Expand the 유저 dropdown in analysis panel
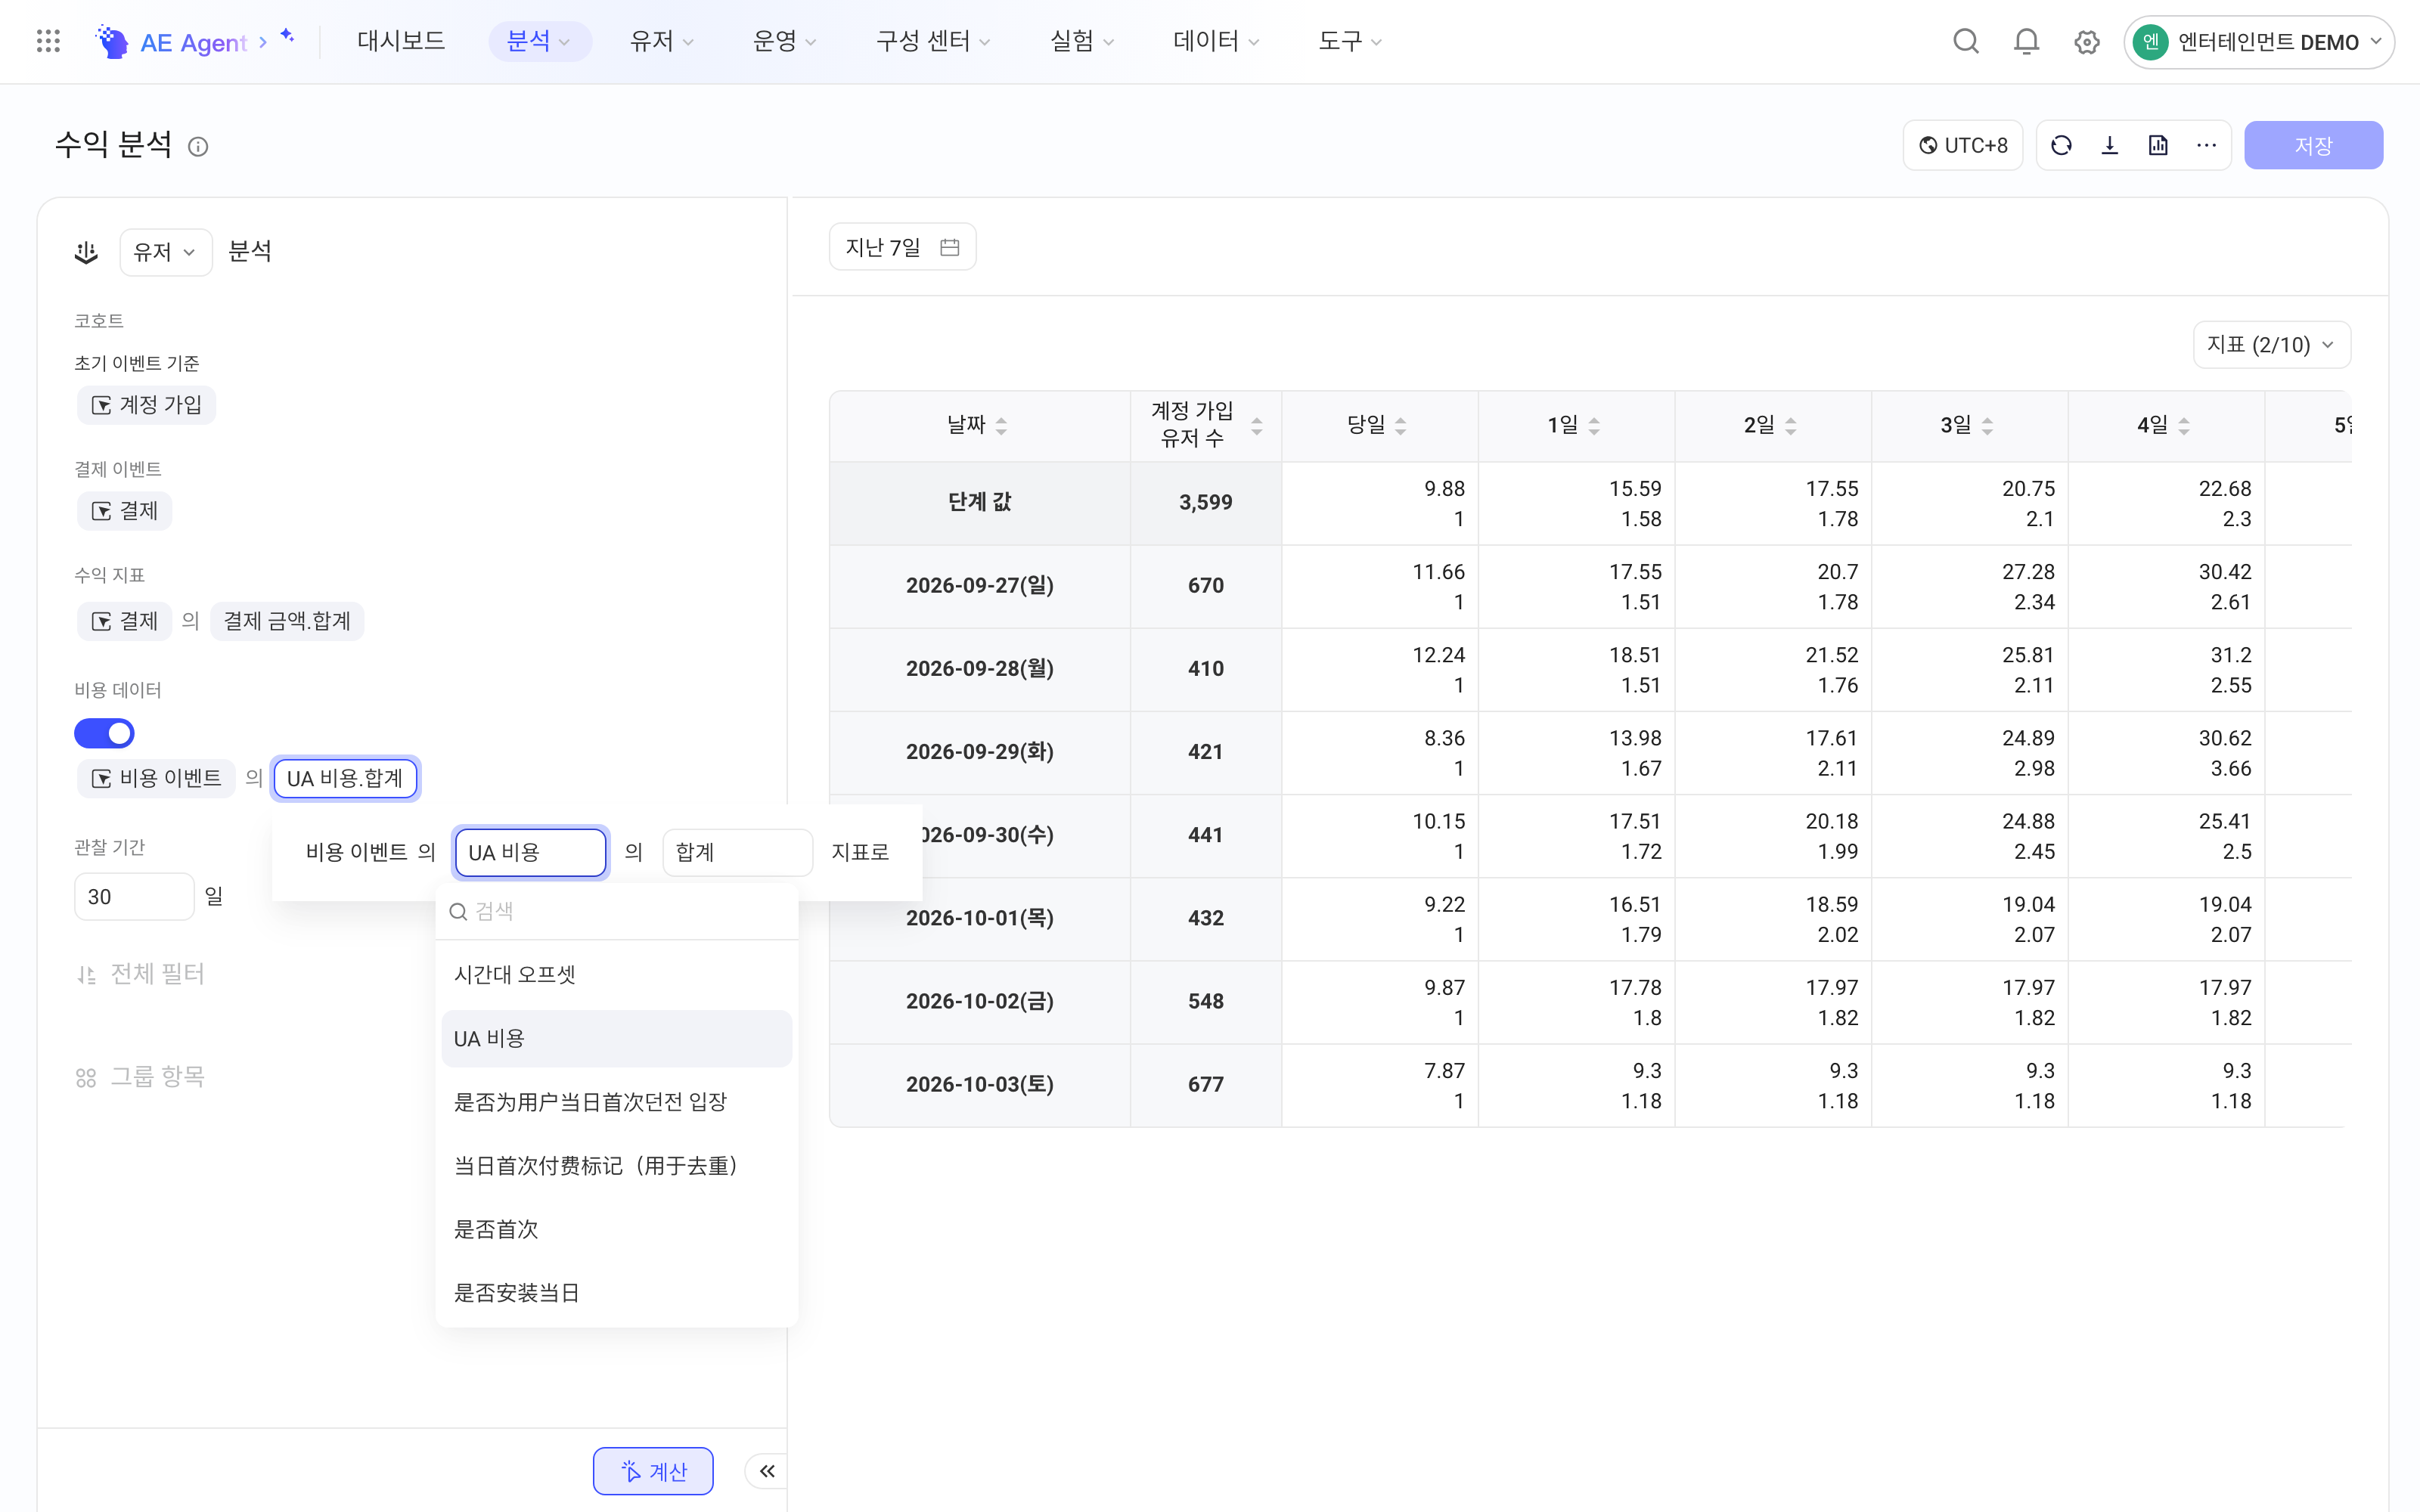This screenshot has height=1512, width=2420. (x=165, y=252)
